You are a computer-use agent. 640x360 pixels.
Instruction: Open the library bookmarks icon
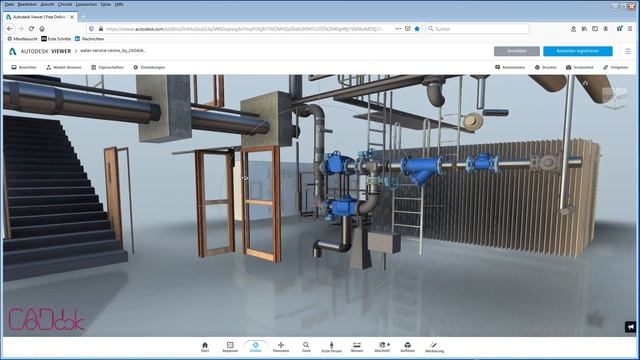point(584,29)
